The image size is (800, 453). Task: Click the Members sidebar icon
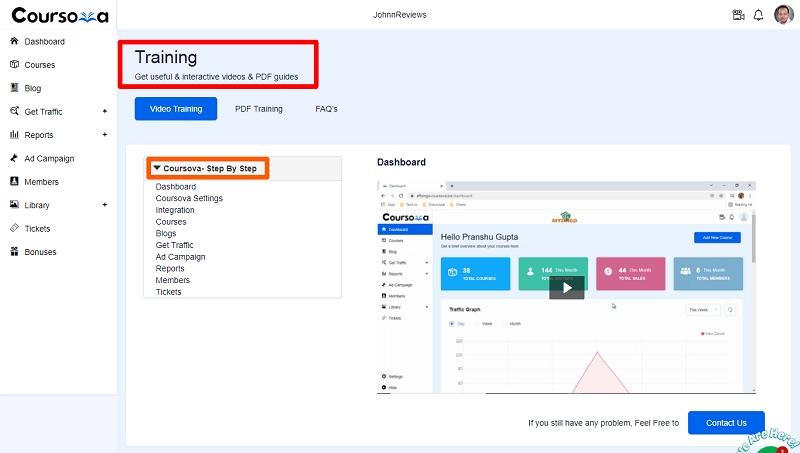14,181
